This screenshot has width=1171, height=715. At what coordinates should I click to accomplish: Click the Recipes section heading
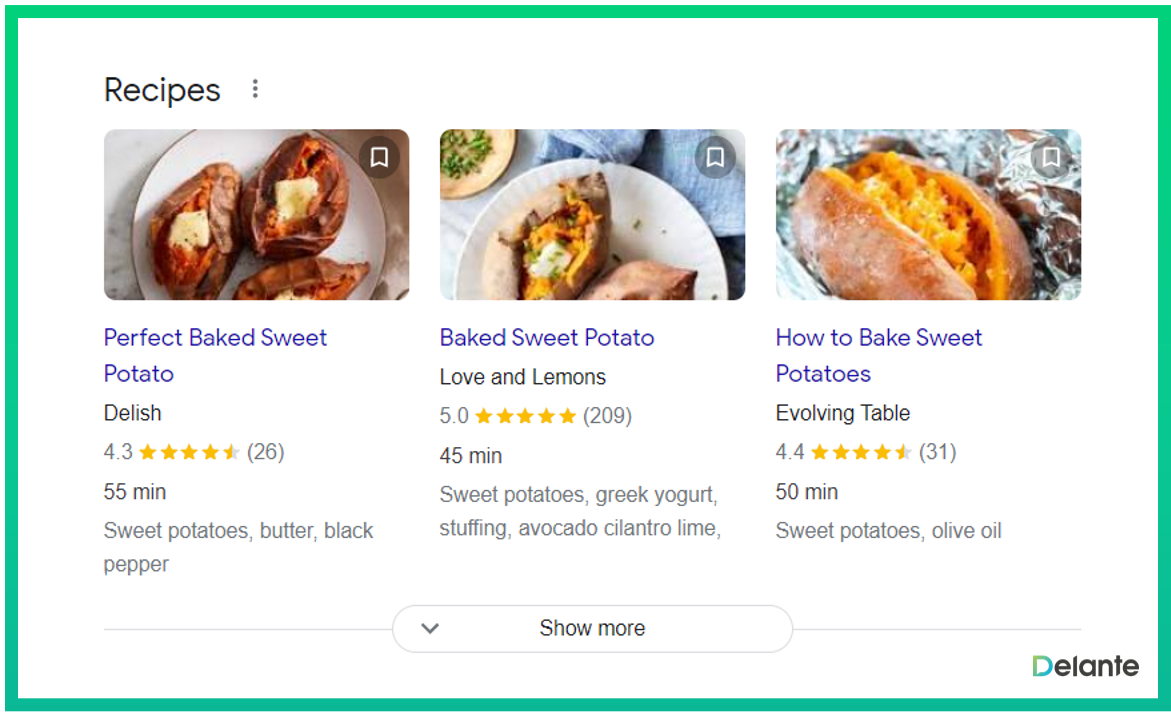tap(162, 90)
